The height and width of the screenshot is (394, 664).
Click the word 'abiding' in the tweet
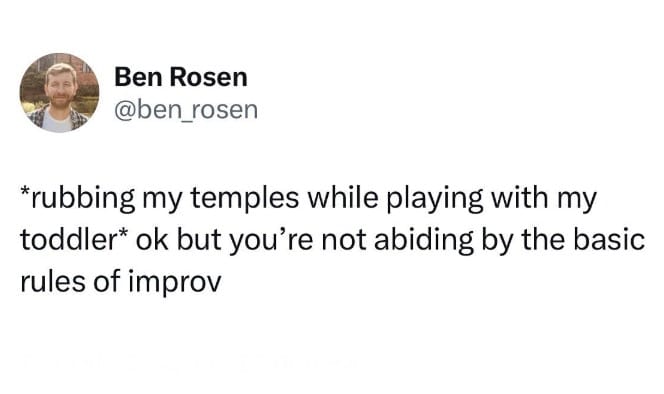tap(423, 240)
